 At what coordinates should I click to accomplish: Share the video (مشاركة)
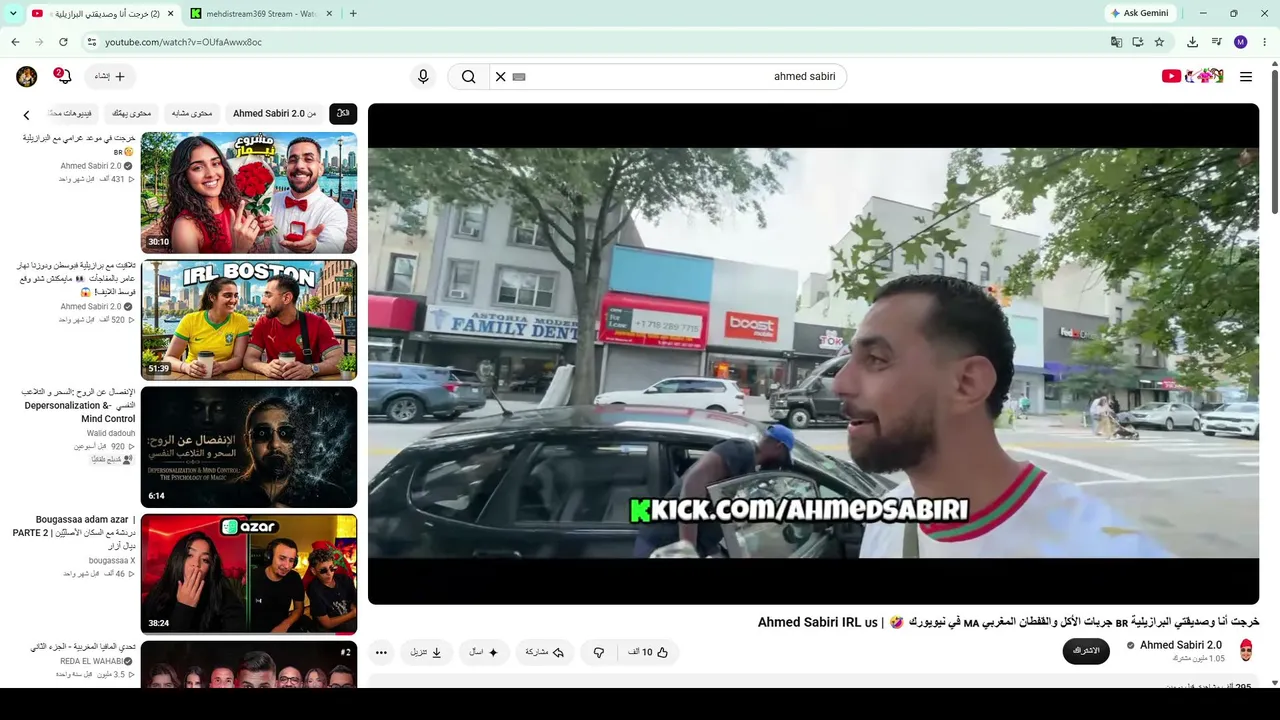pyautogui.click(x=545, y=652)
